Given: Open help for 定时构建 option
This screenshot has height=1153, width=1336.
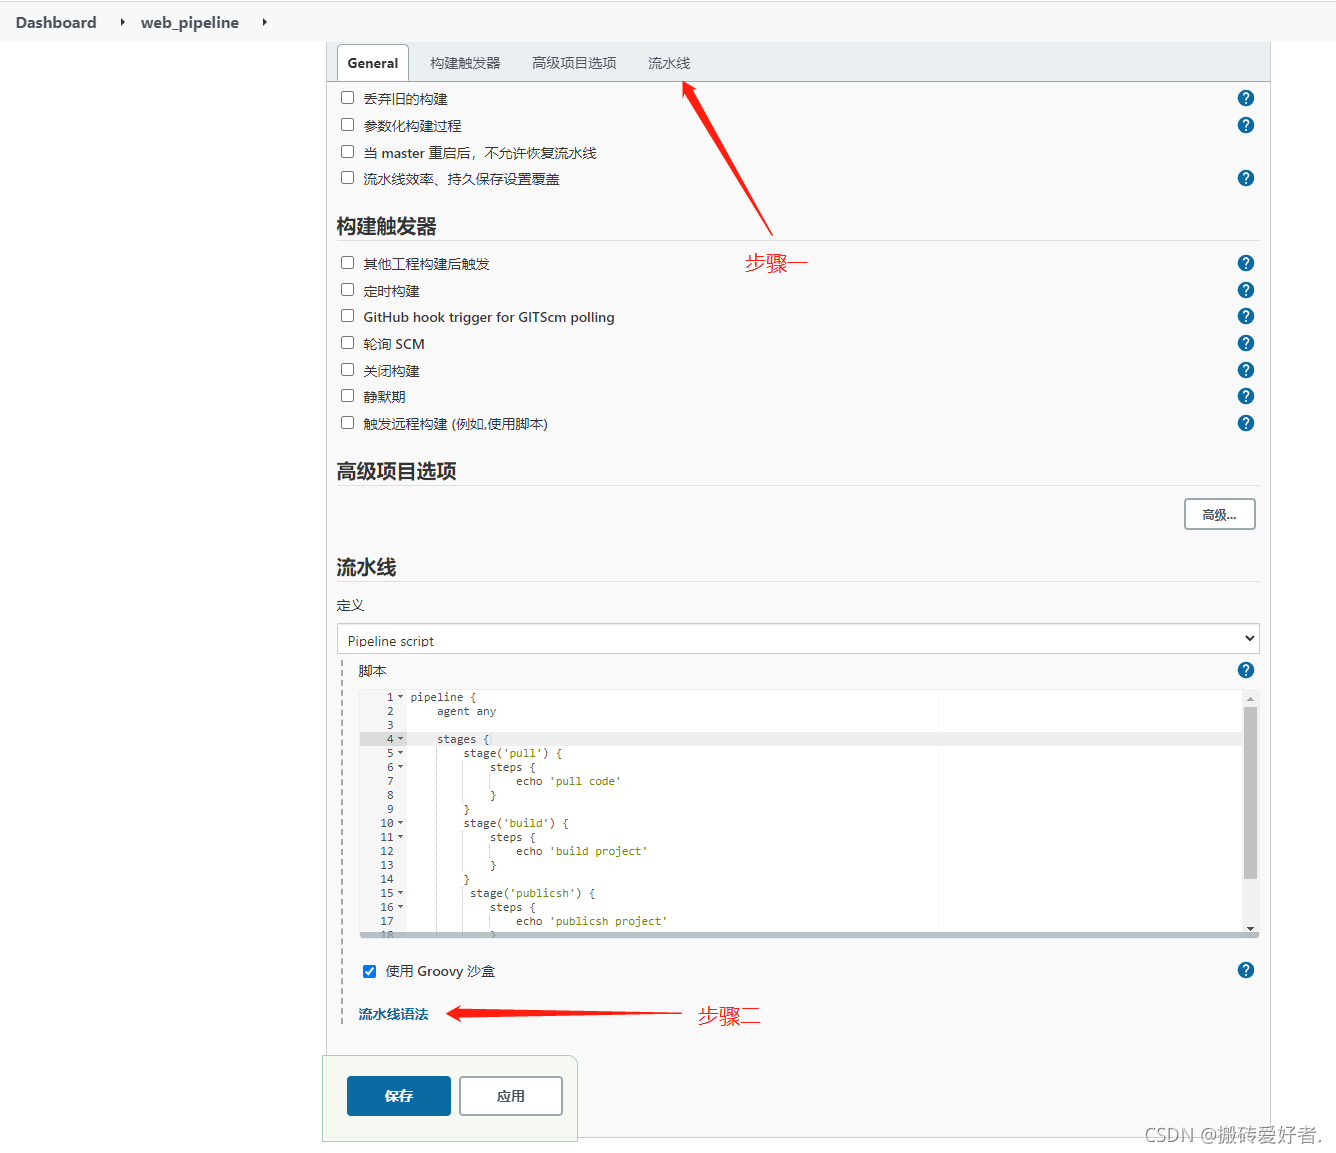Looking at the screenshot, I should (1245, 290).
